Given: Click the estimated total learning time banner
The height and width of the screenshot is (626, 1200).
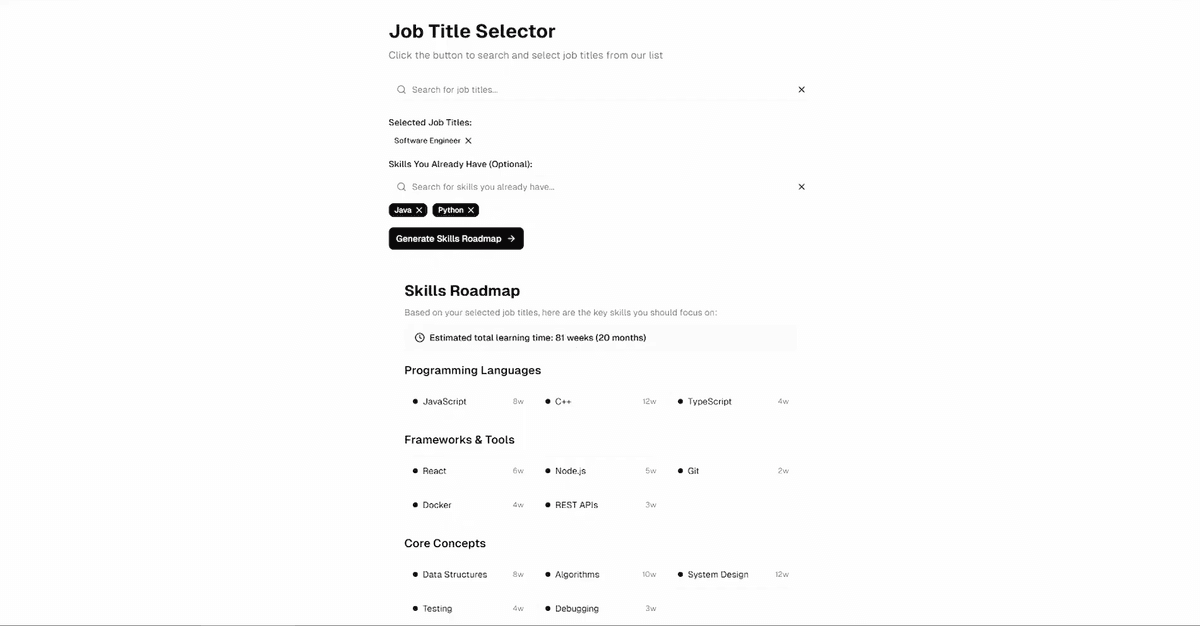Looking at the screenshot, I should point(600,337).
